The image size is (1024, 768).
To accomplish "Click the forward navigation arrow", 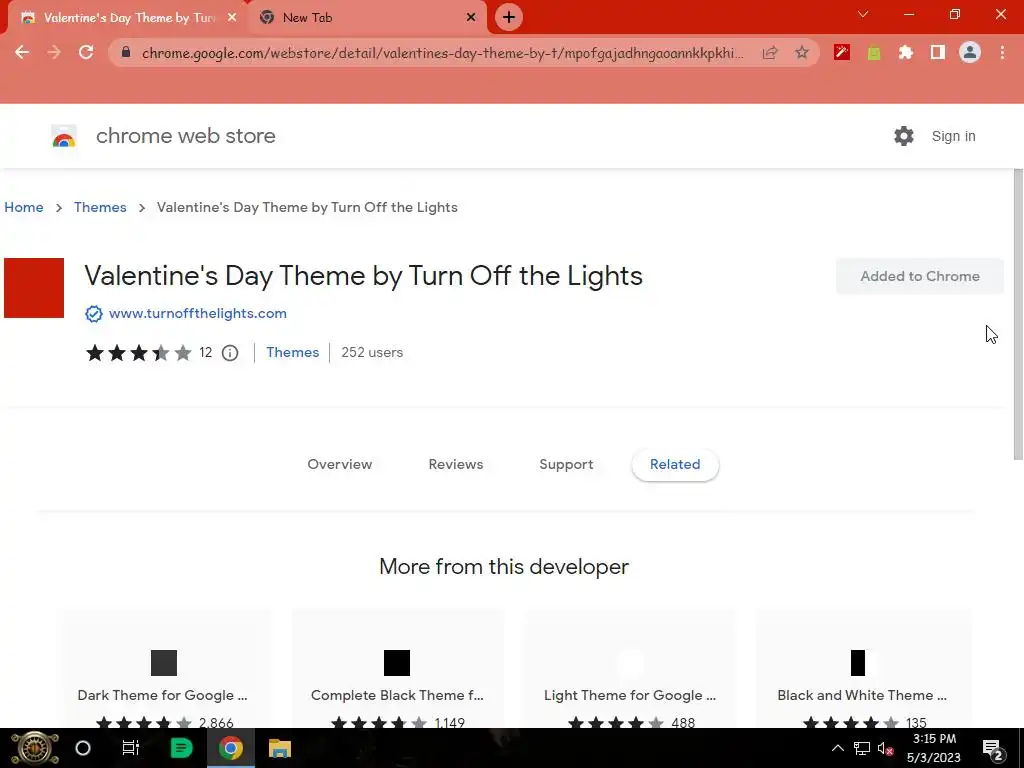I will [54, 52].
